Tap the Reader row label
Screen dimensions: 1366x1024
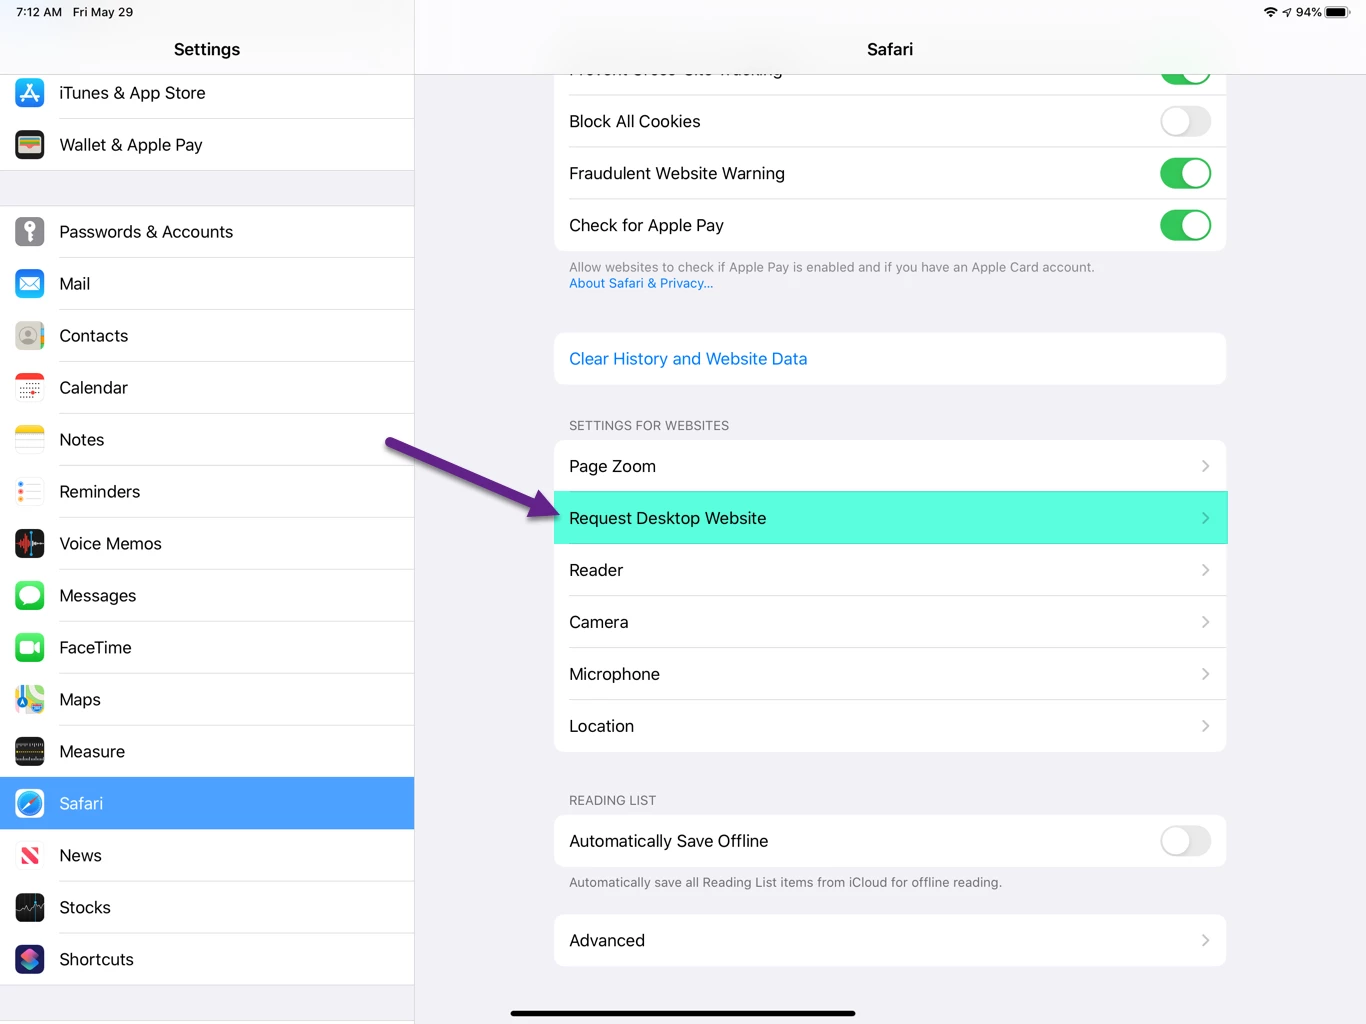(596, 571)
